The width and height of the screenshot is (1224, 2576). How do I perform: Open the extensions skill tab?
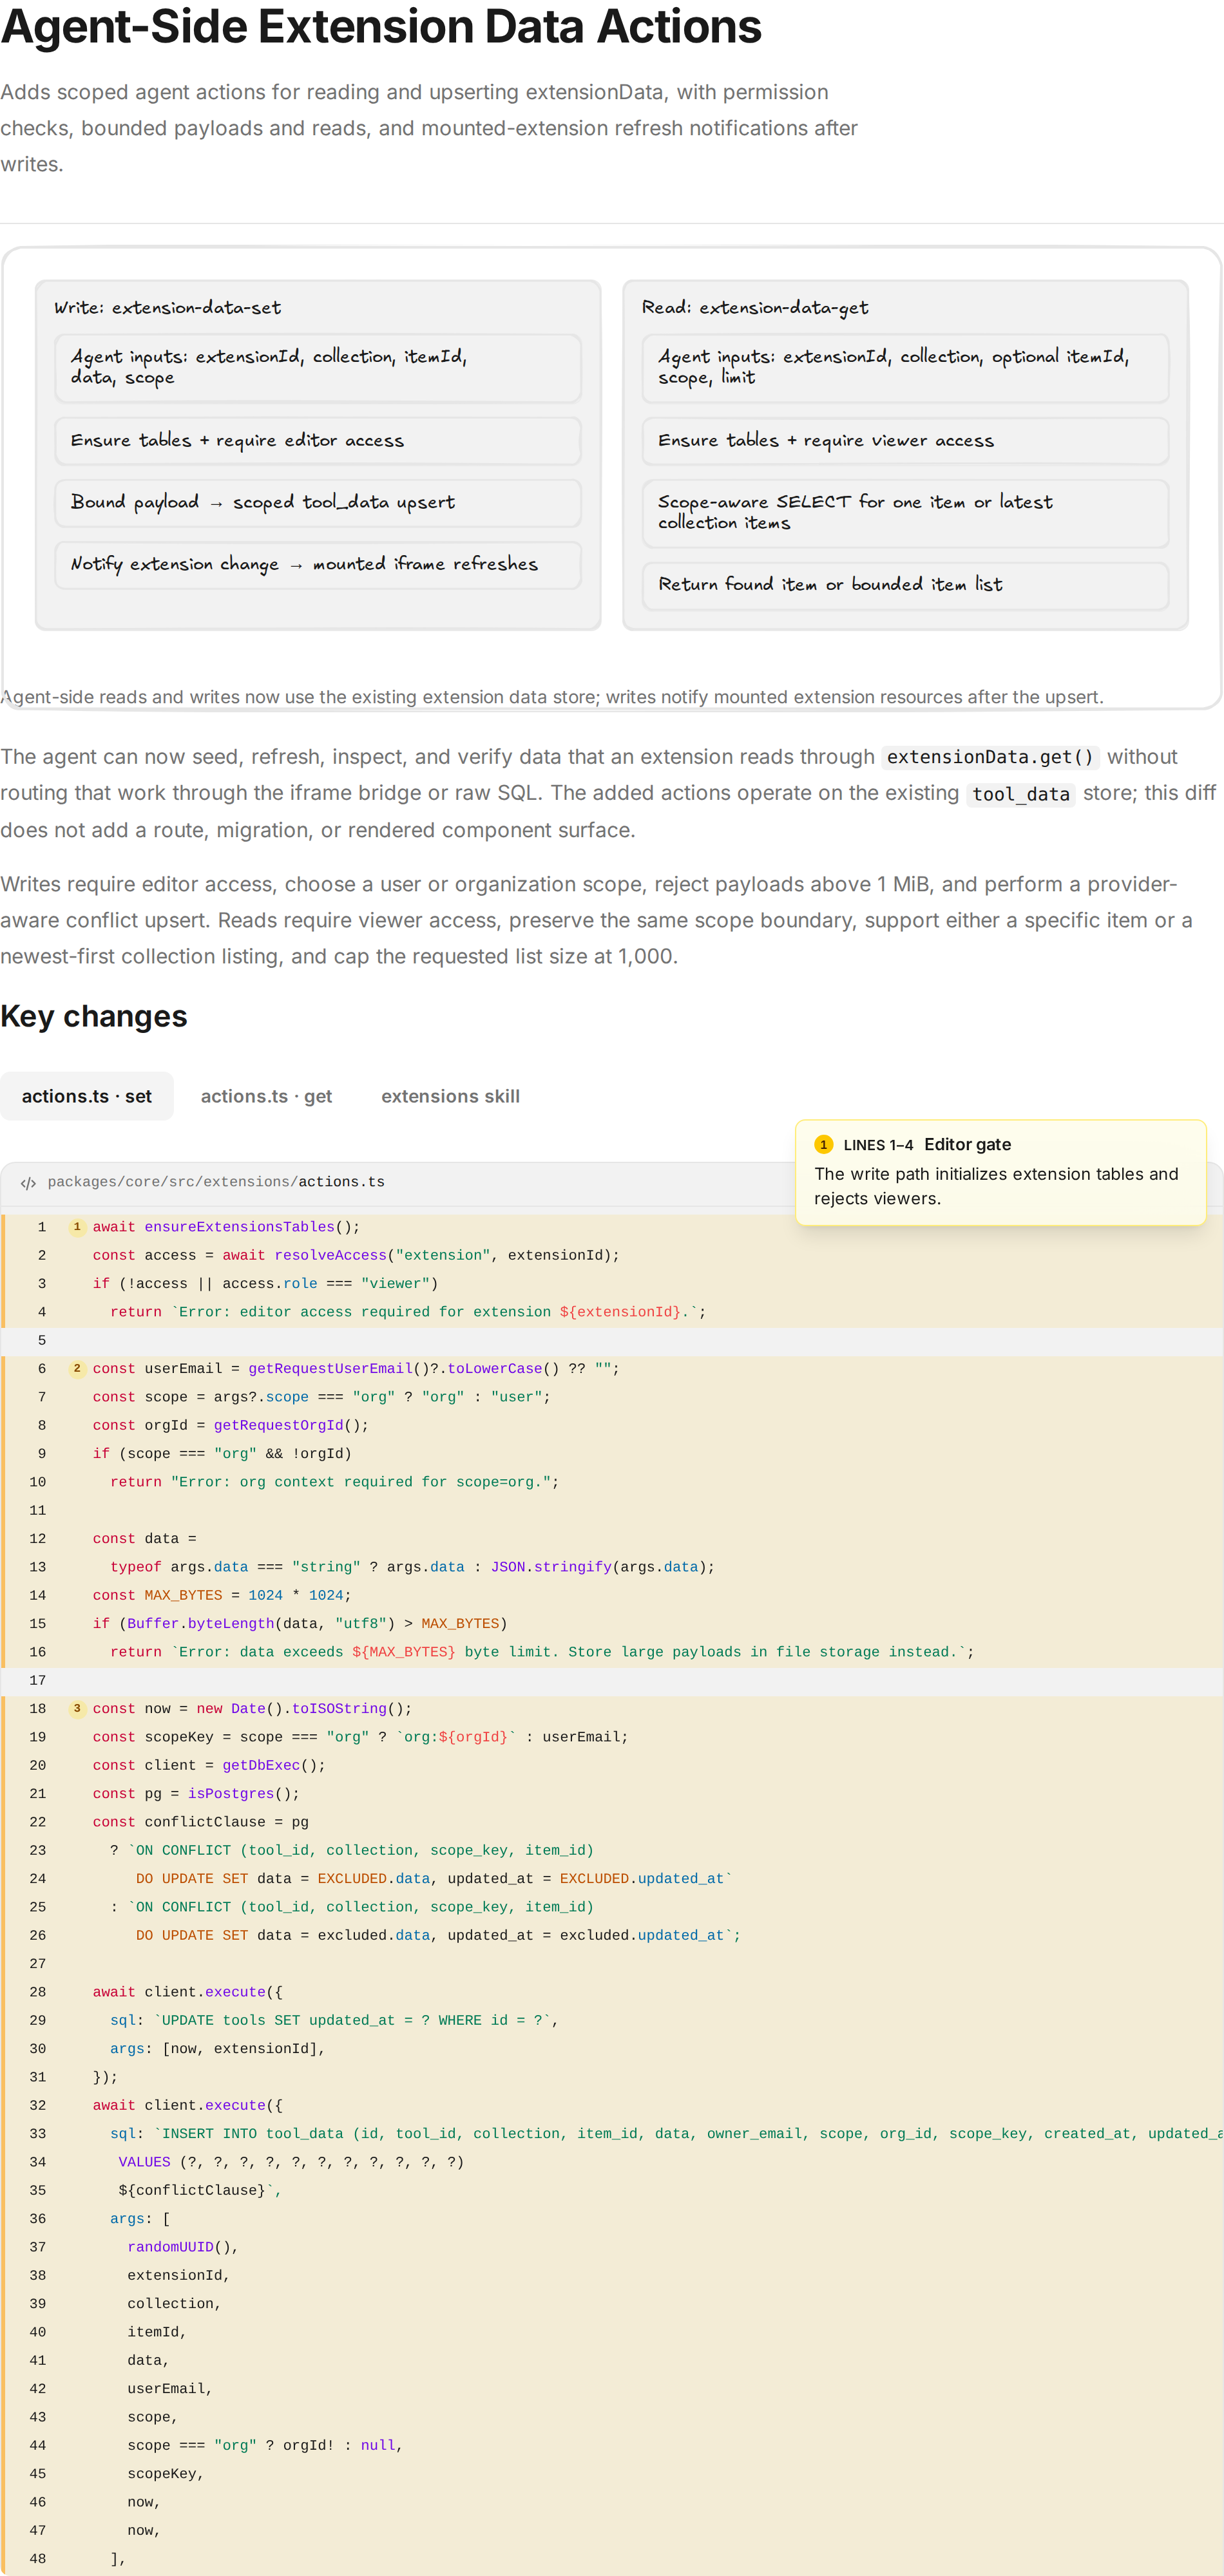coord(450,1097)
